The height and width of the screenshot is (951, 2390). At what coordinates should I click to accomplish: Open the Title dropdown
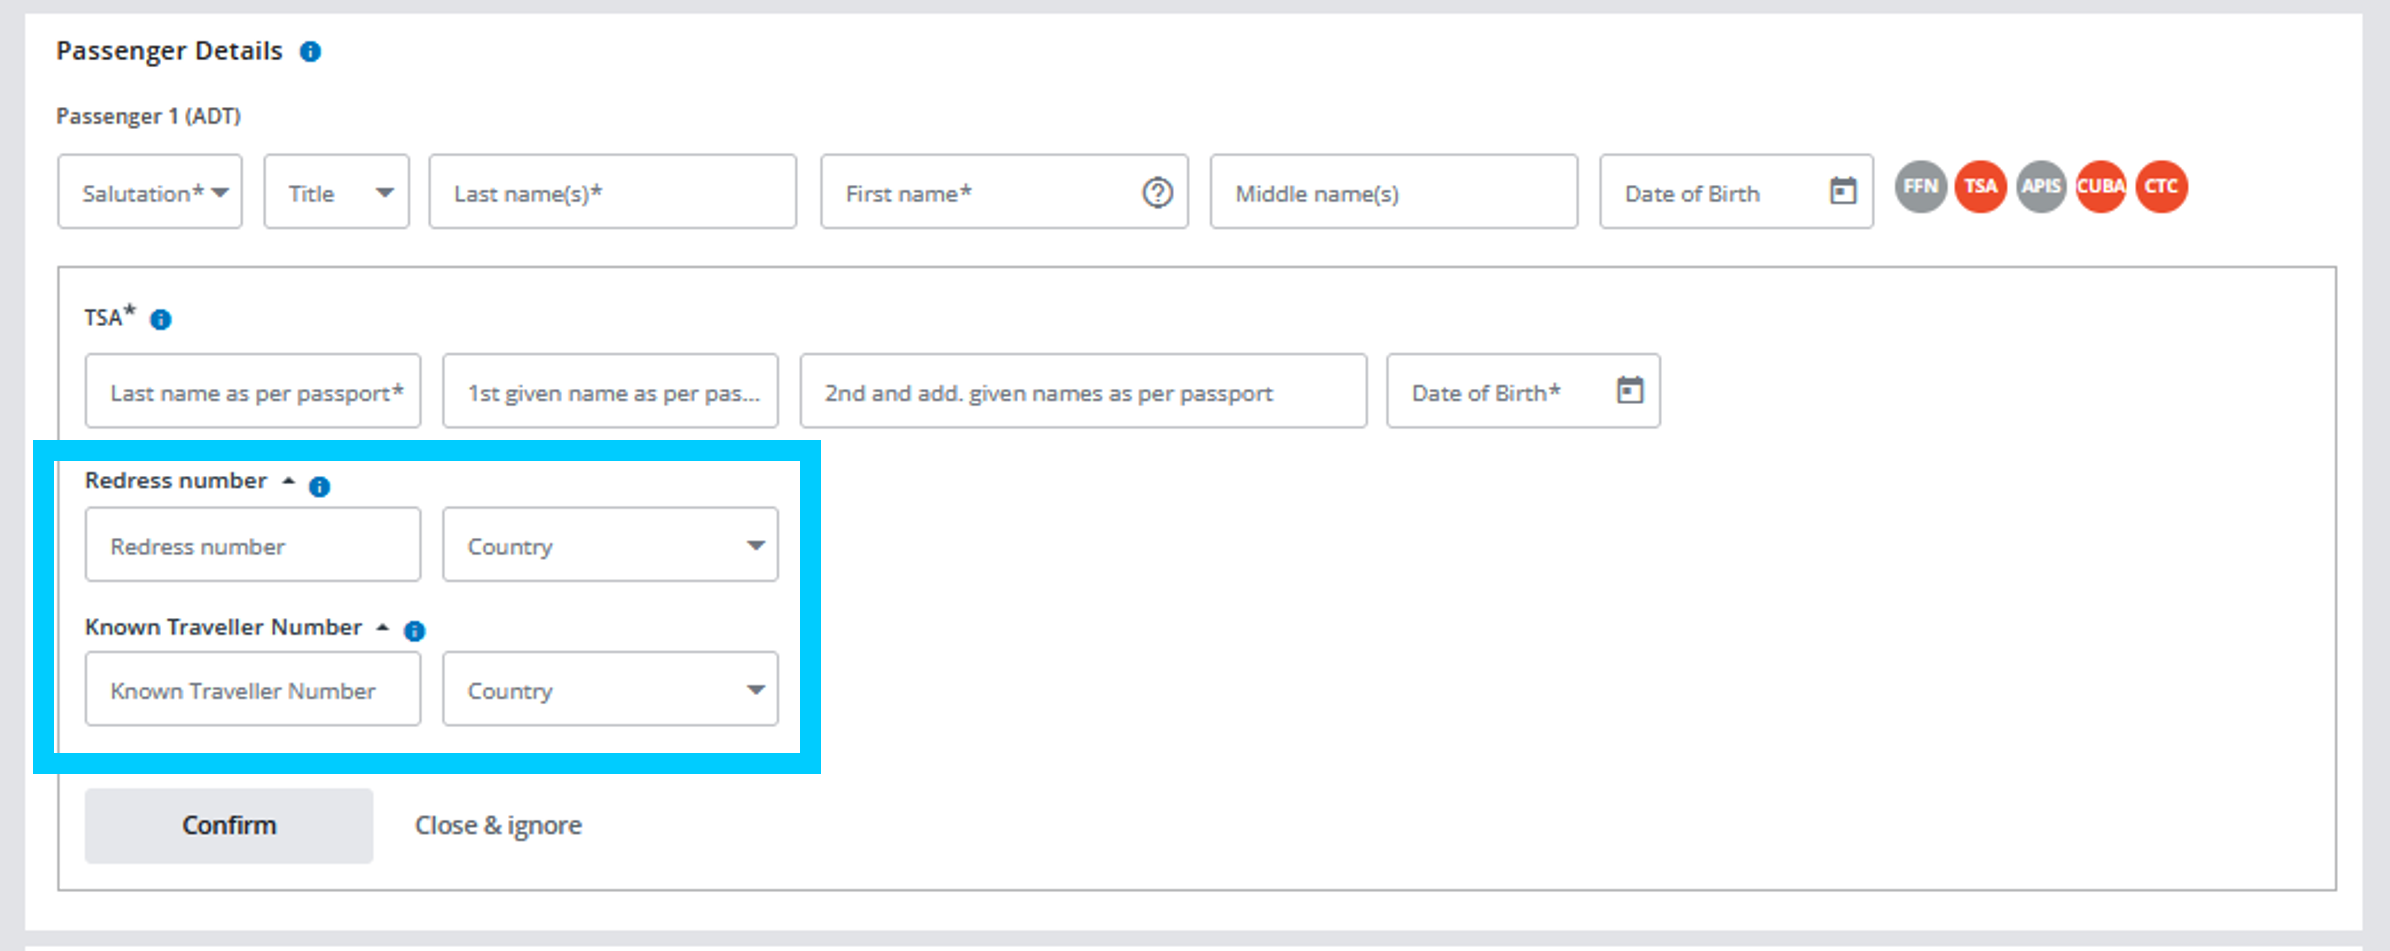point(336,192)
